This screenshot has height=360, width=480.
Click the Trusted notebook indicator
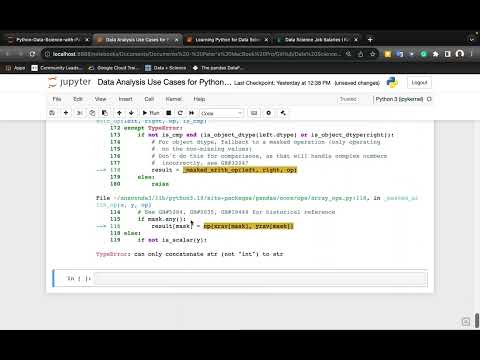pyautogui.click(x=348, y=99)
